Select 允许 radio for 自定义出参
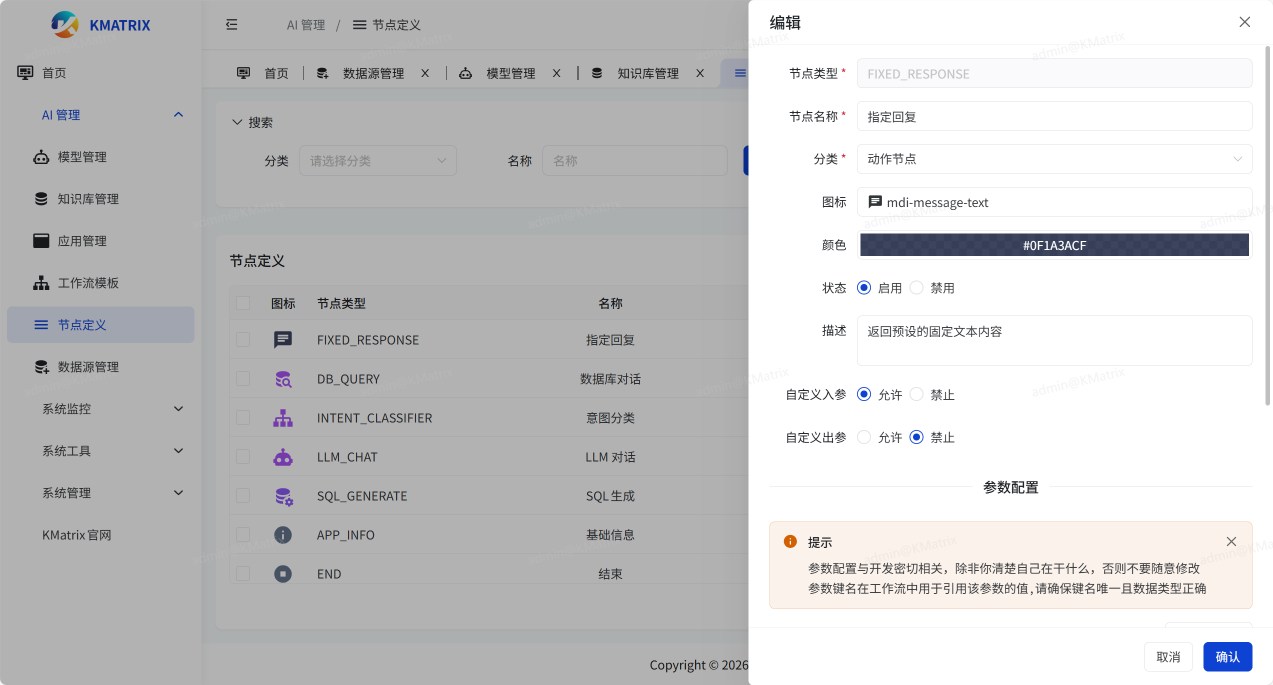1273x685 pixels. [x=864, y=437]
